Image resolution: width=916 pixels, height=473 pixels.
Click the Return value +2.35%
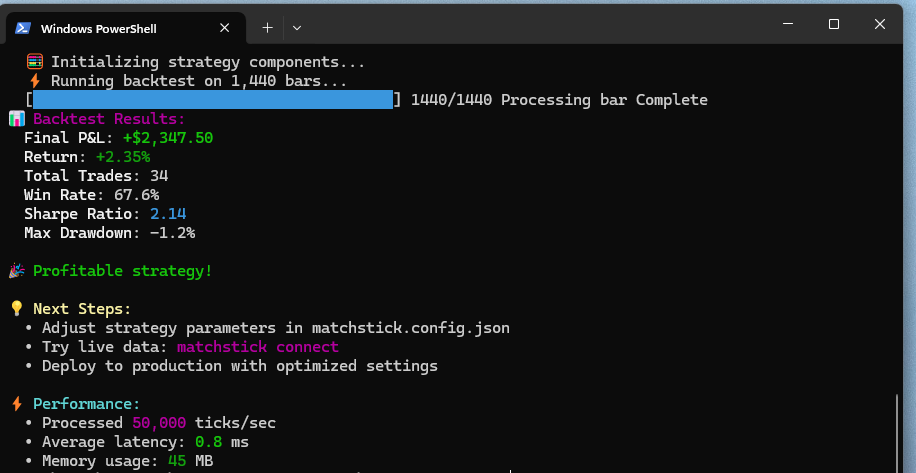point(123,157)
